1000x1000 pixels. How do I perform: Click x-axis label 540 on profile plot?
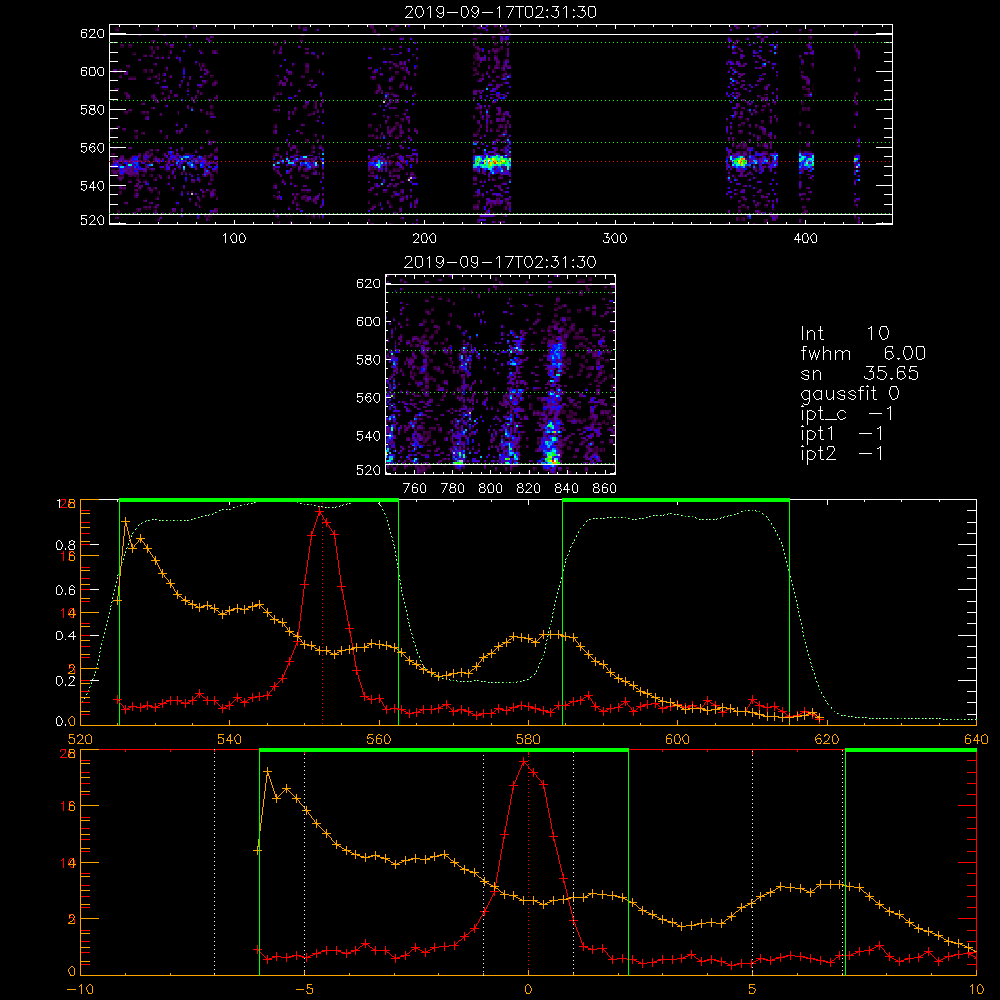(x=230, y=739)
